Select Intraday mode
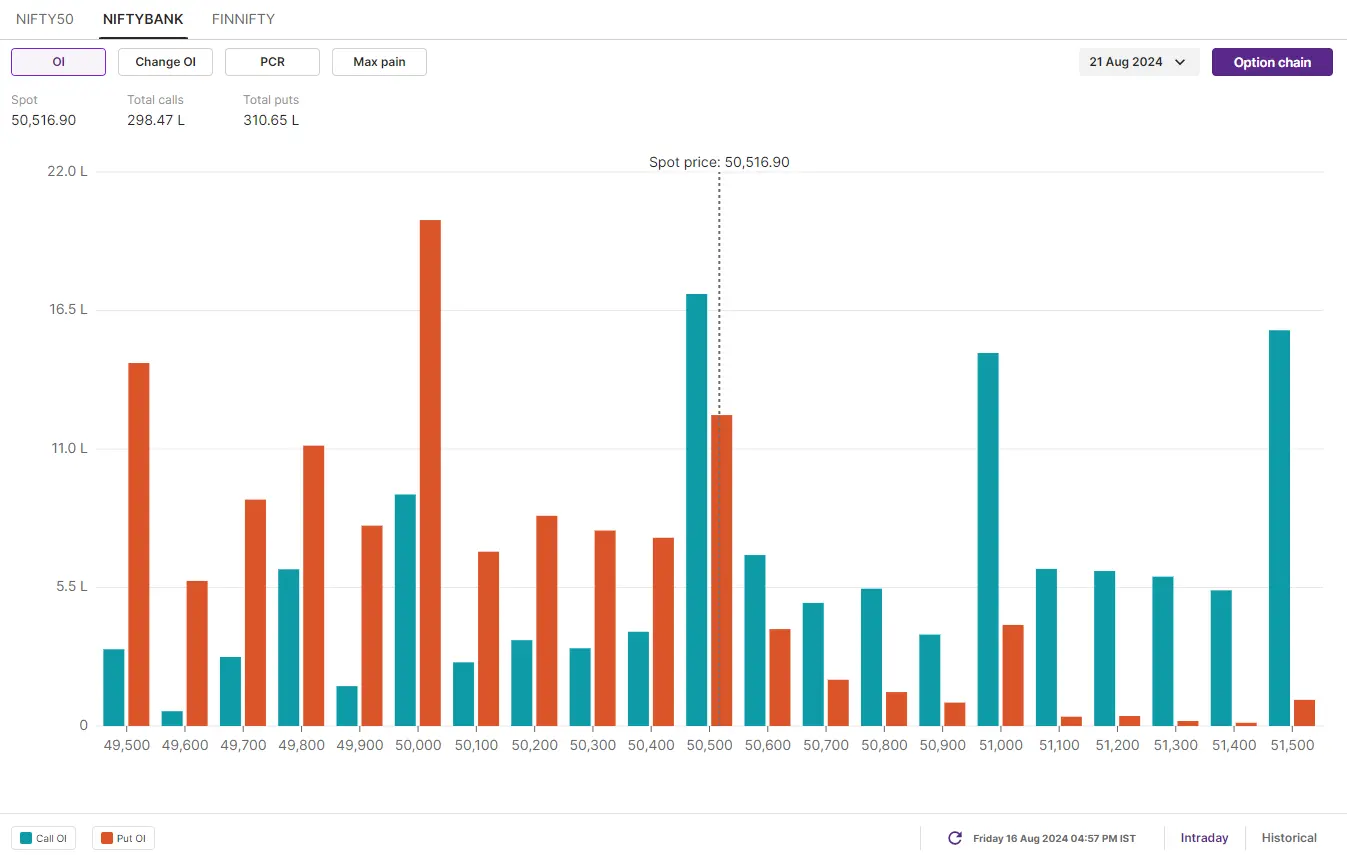The height and width of the screenshot is (855, 1347). tap(1204, 838)
